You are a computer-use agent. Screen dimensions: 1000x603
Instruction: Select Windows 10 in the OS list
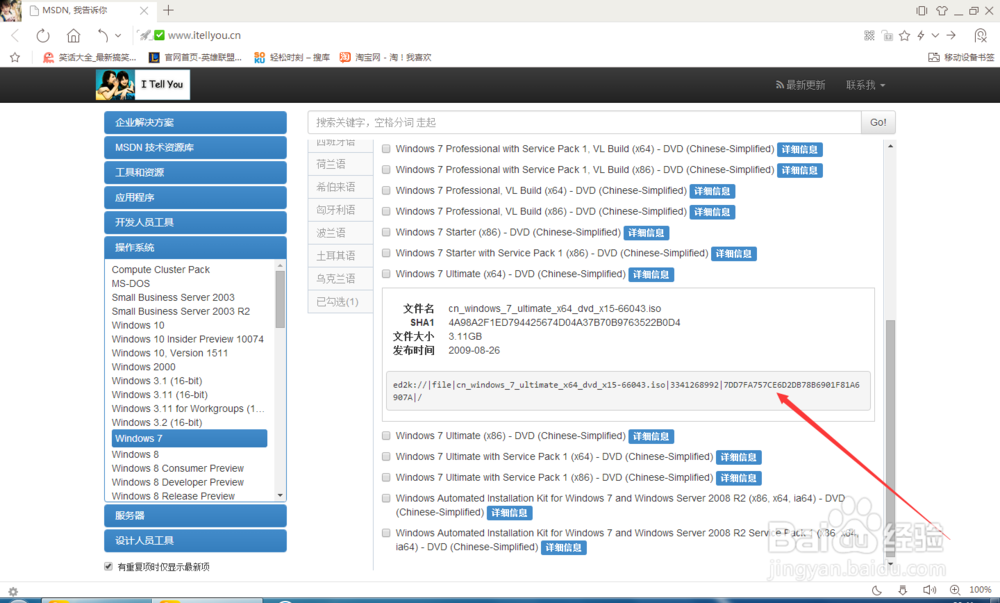(x=138, y=325)
